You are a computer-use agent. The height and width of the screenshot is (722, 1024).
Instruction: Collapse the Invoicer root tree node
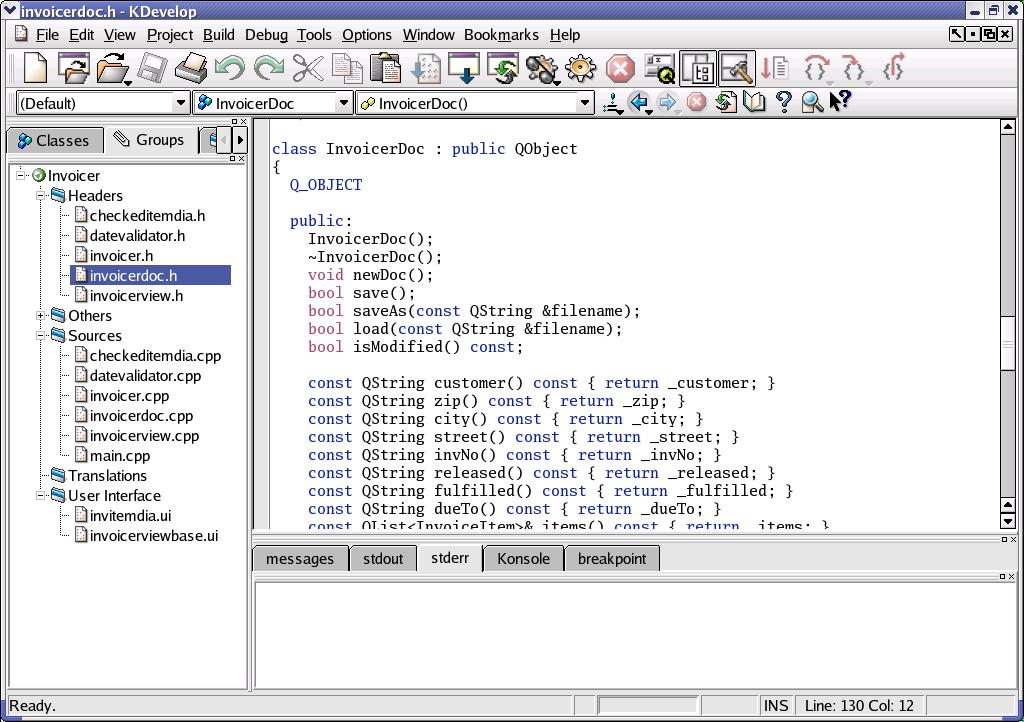20,175
